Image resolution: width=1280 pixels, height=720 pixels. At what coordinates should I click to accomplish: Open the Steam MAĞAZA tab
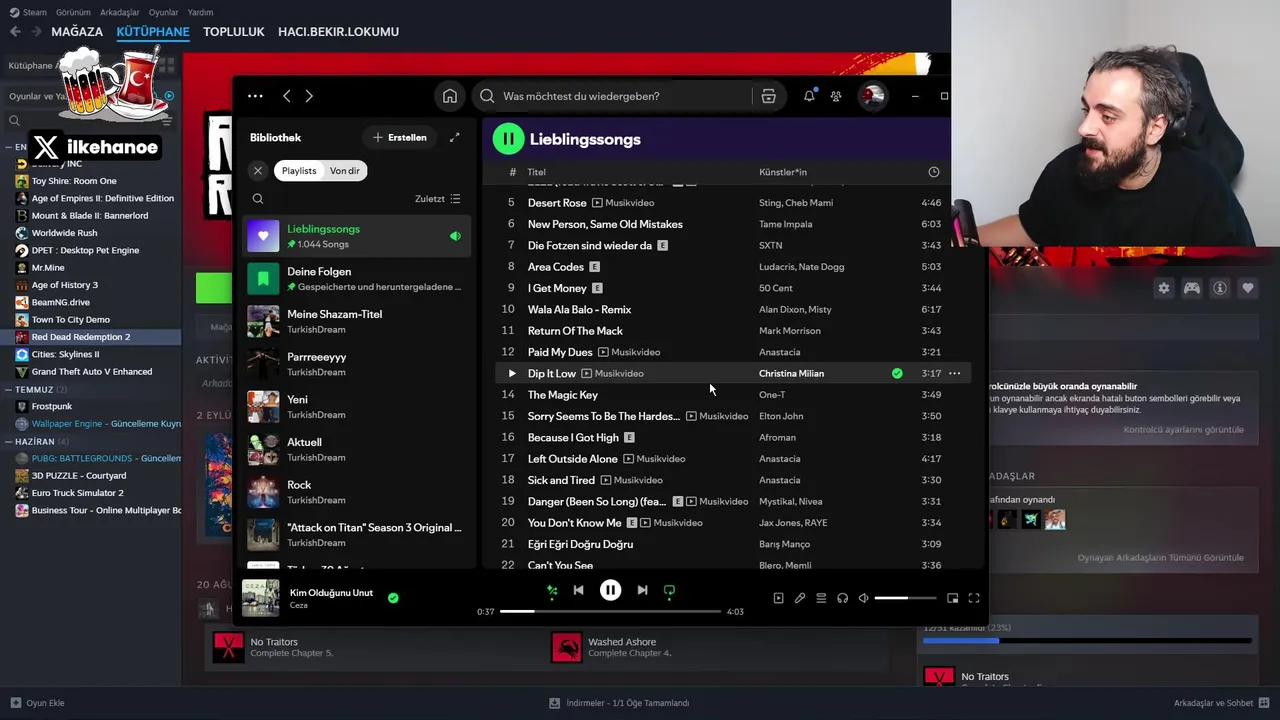point(77,32)
